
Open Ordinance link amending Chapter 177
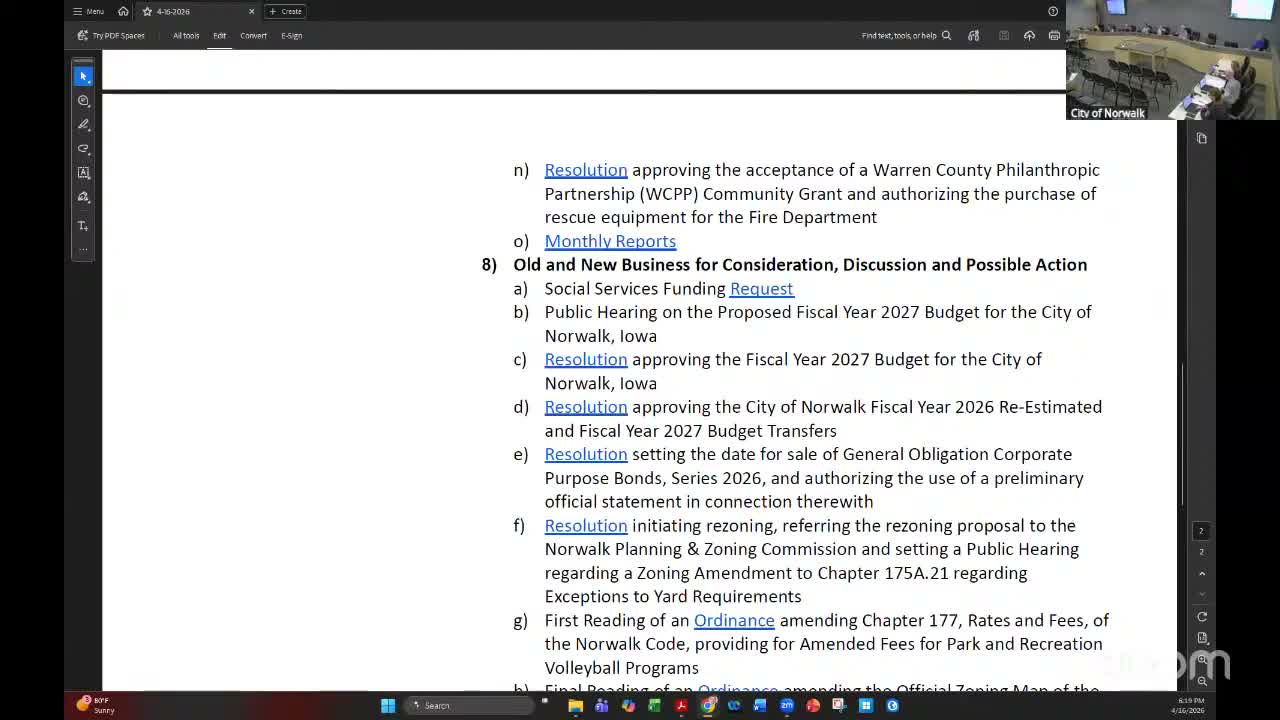click(x=734, y=620)
